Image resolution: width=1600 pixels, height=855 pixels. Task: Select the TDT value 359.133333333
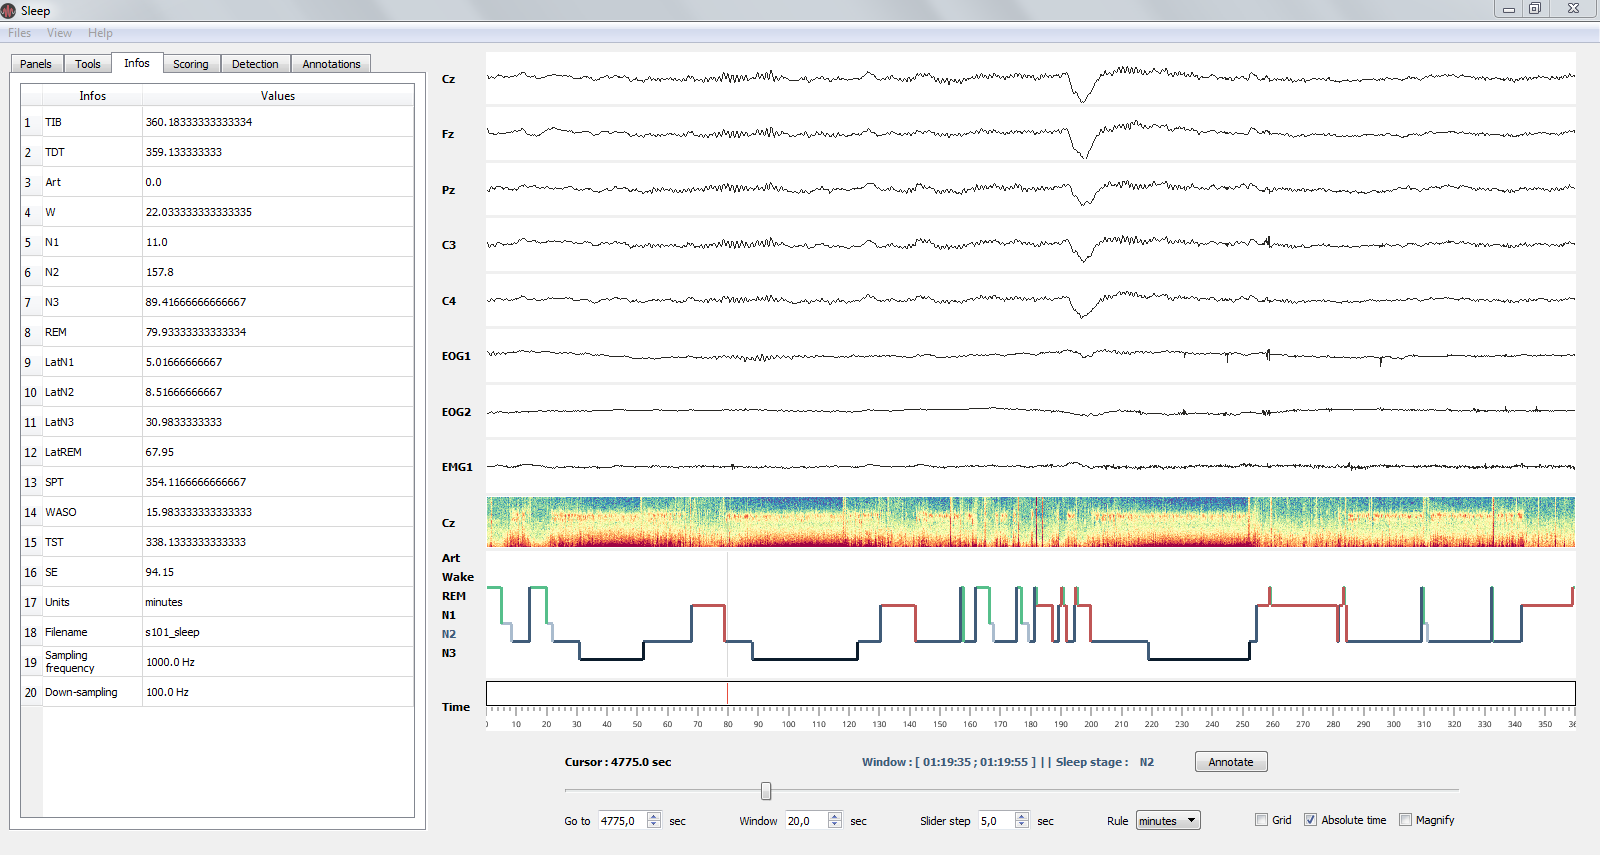(x=184, y=152)
